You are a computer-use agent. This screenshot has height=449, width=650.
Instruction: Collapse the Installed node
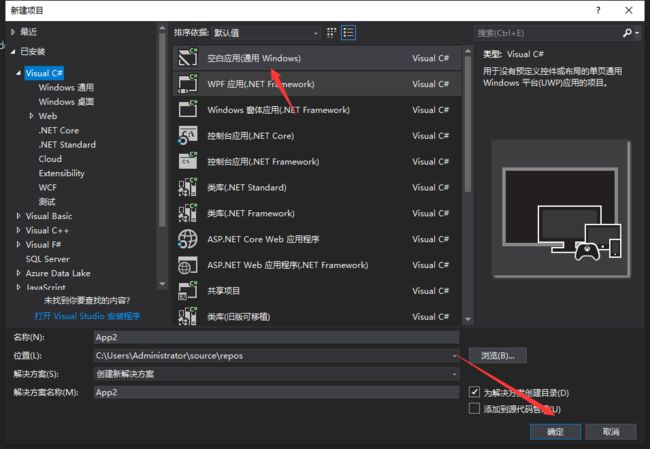coord(13,51)
